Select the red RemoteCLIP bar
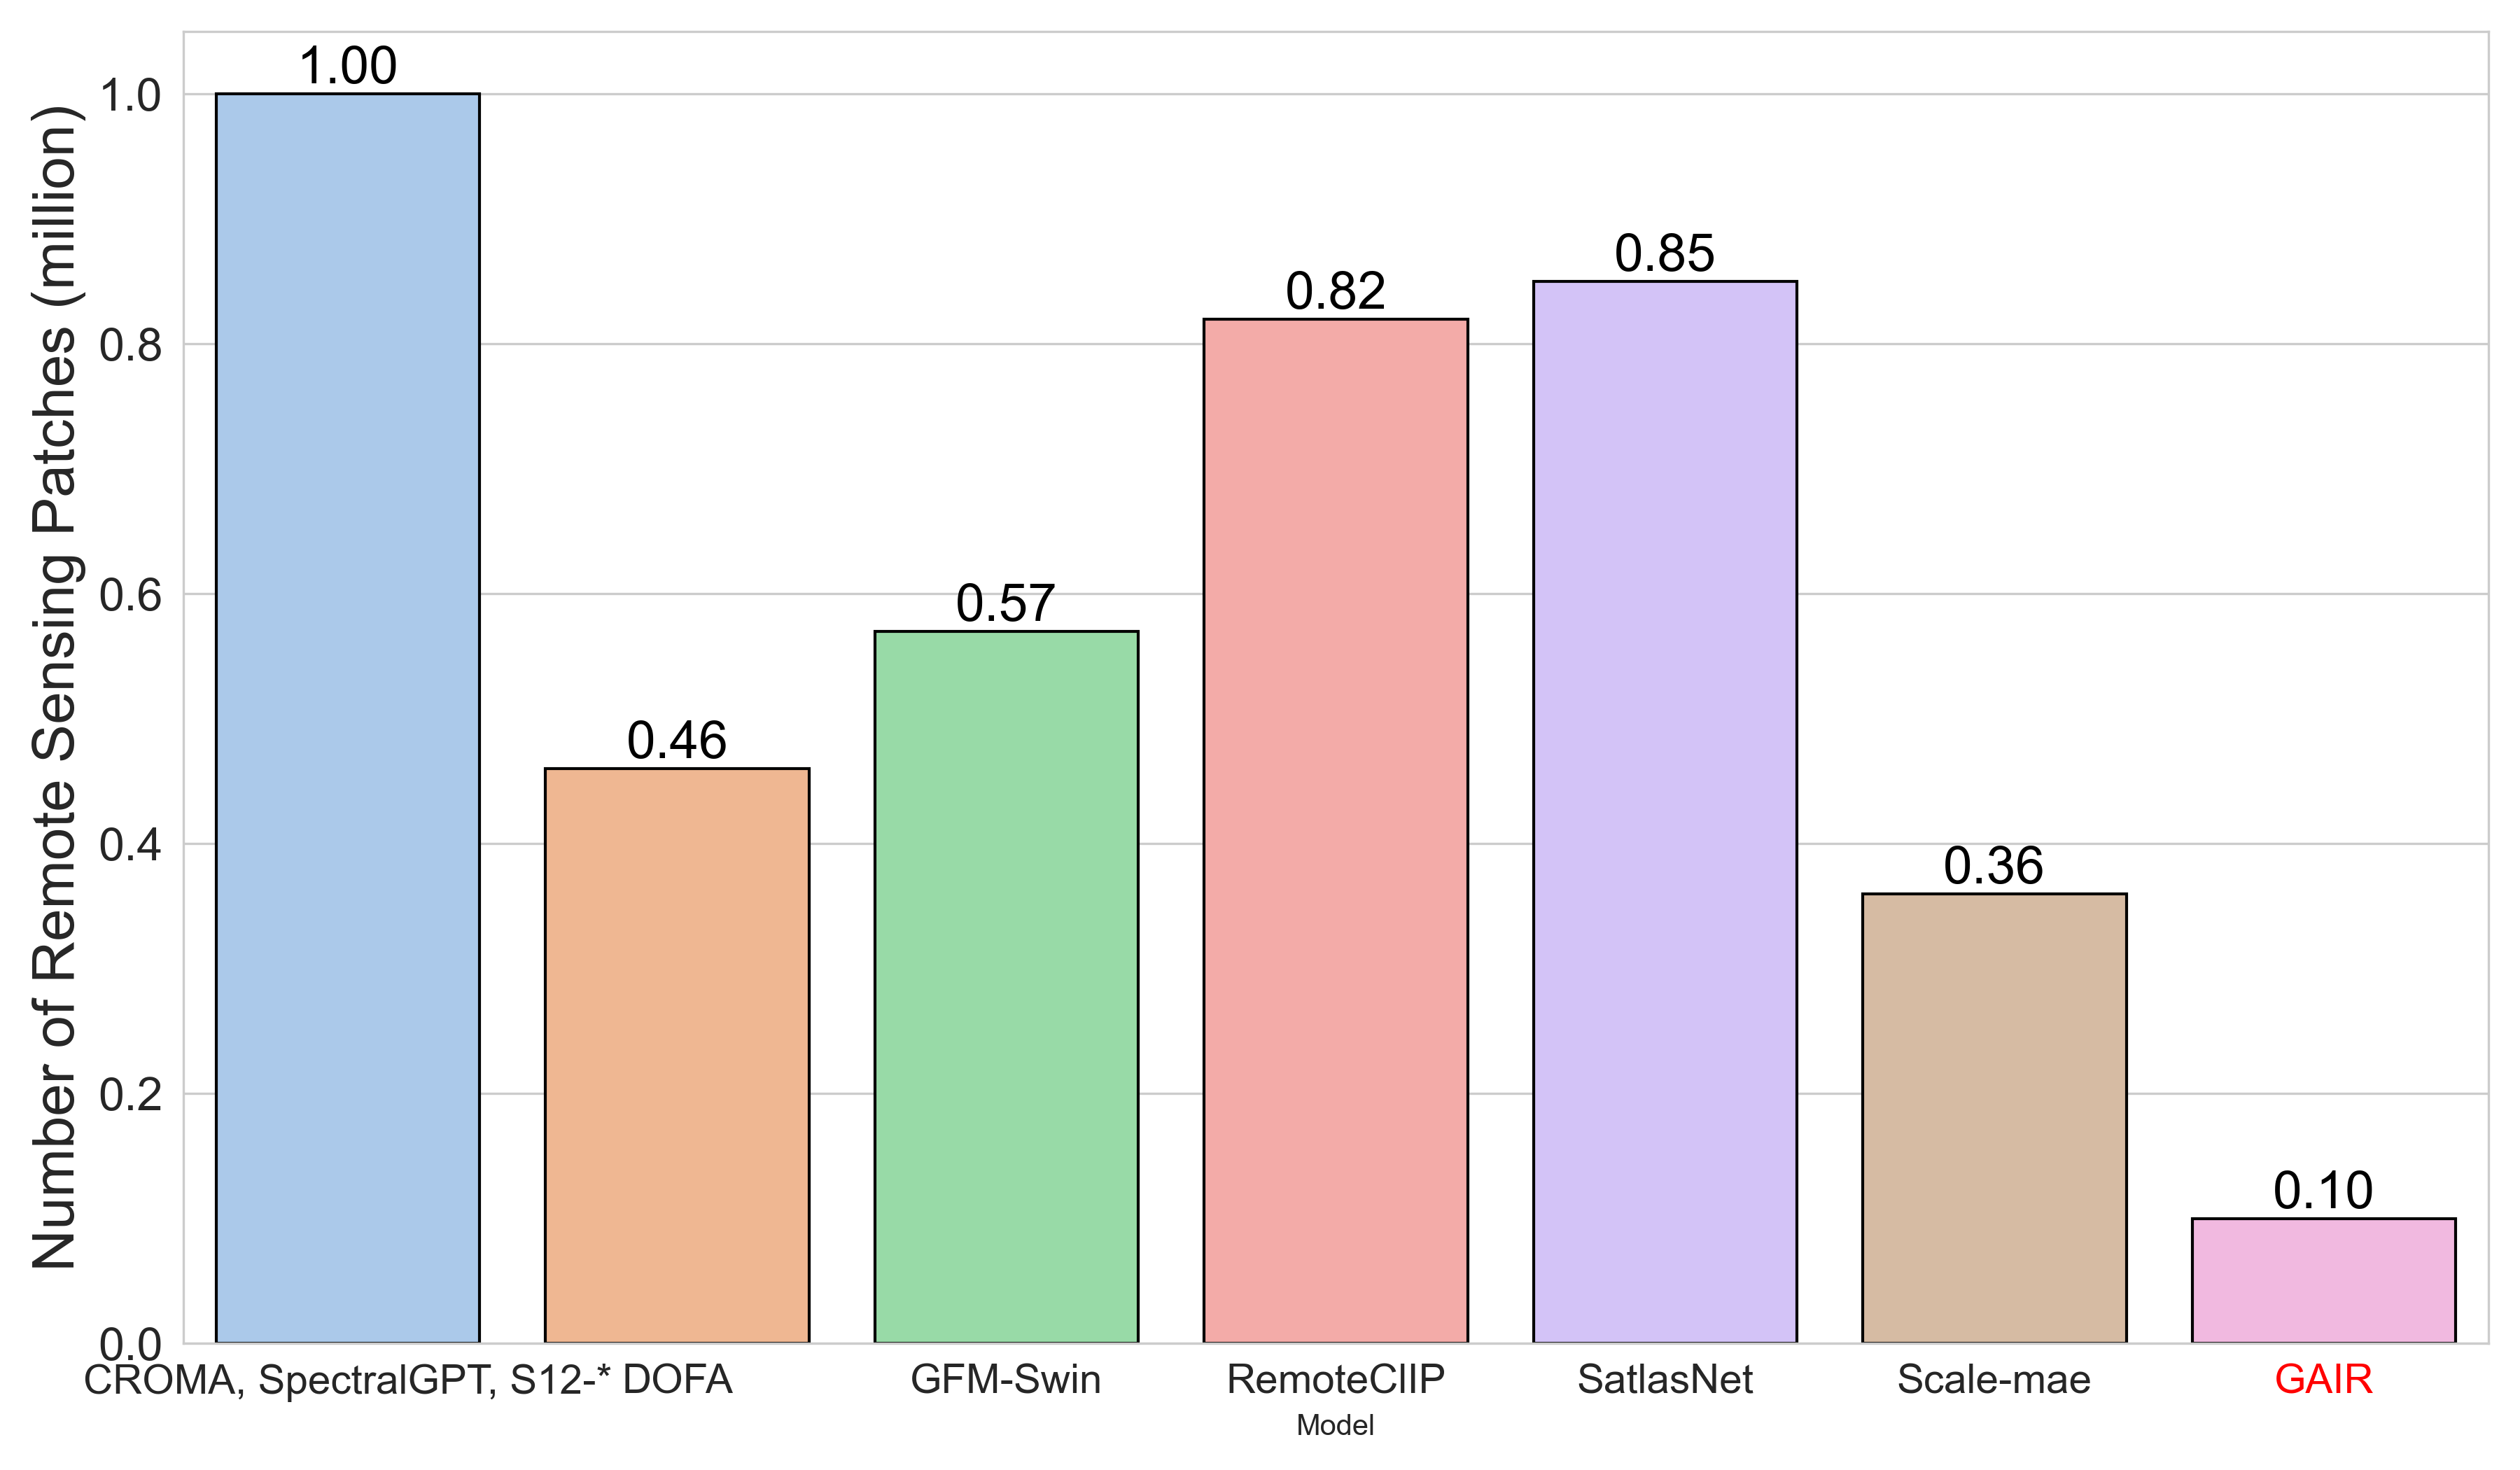This screenshot has width=2520, height=1470. [x=1335, y=830]
